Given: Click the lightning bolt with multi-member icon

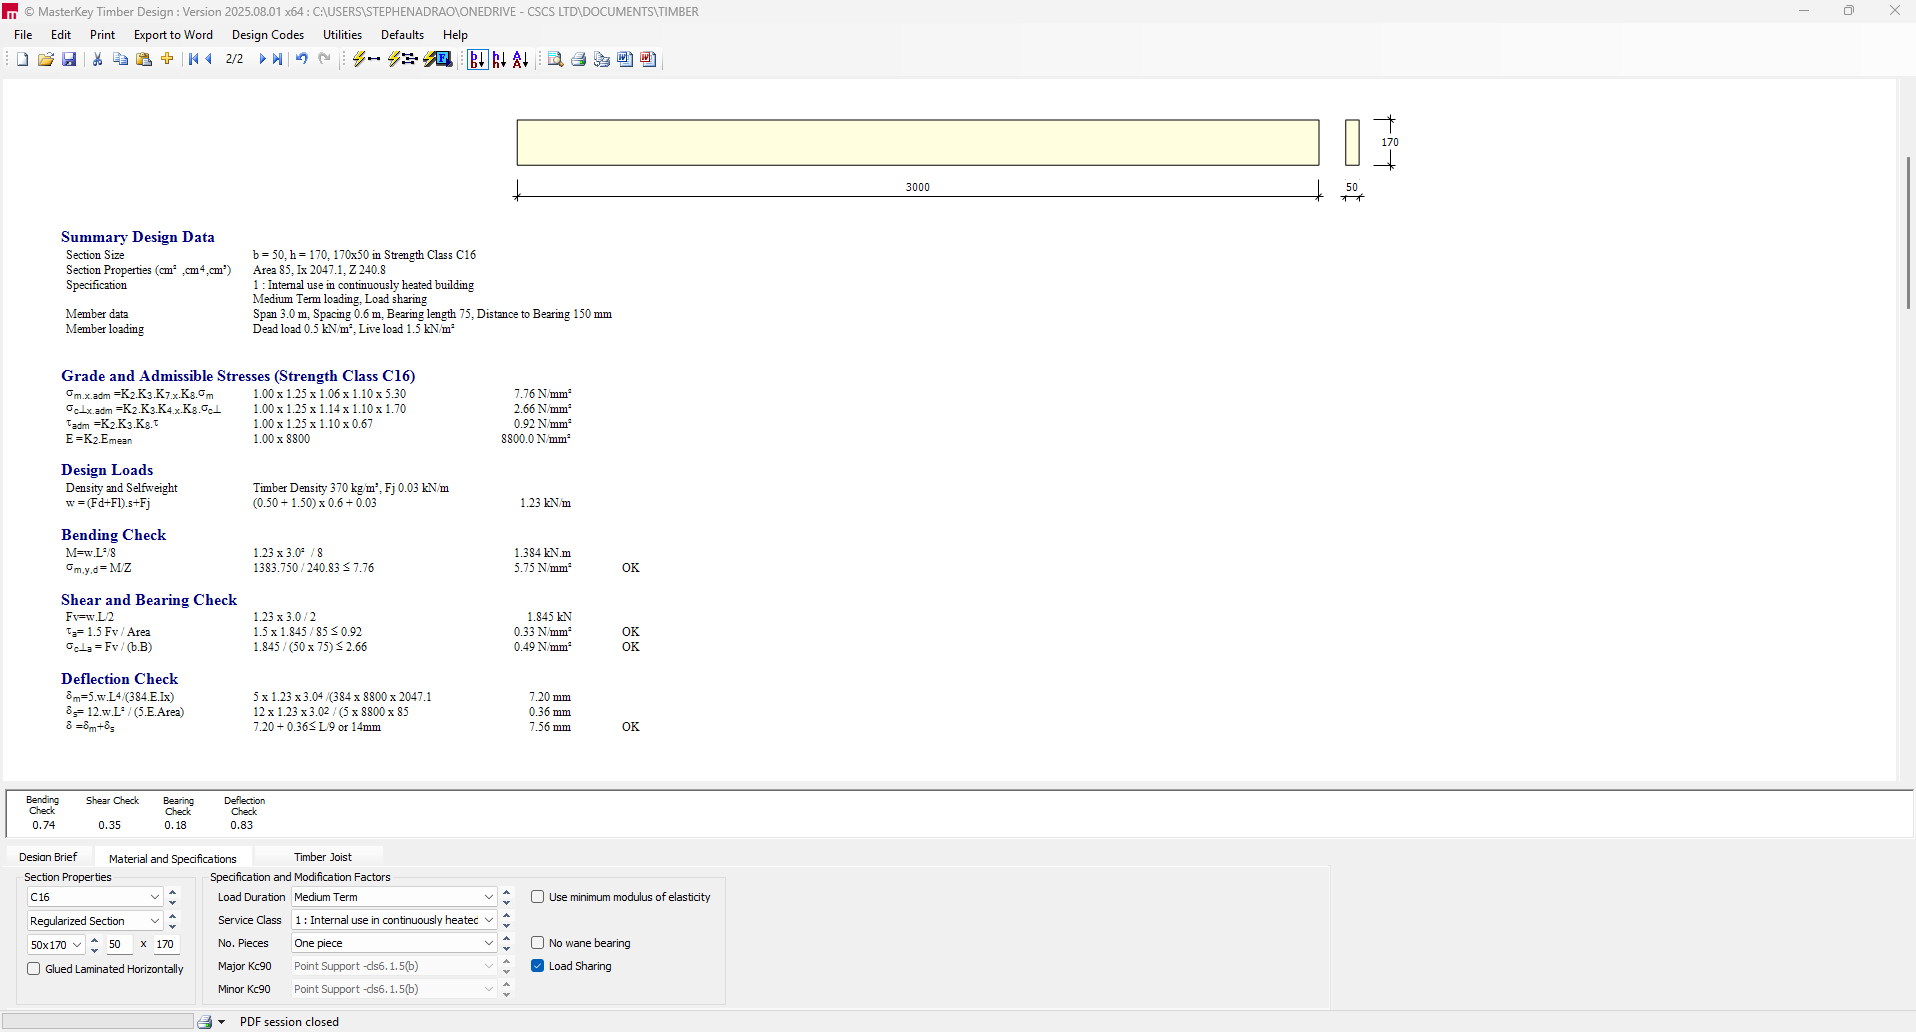Looking at the screenshot, I should [x=402, y=59].
